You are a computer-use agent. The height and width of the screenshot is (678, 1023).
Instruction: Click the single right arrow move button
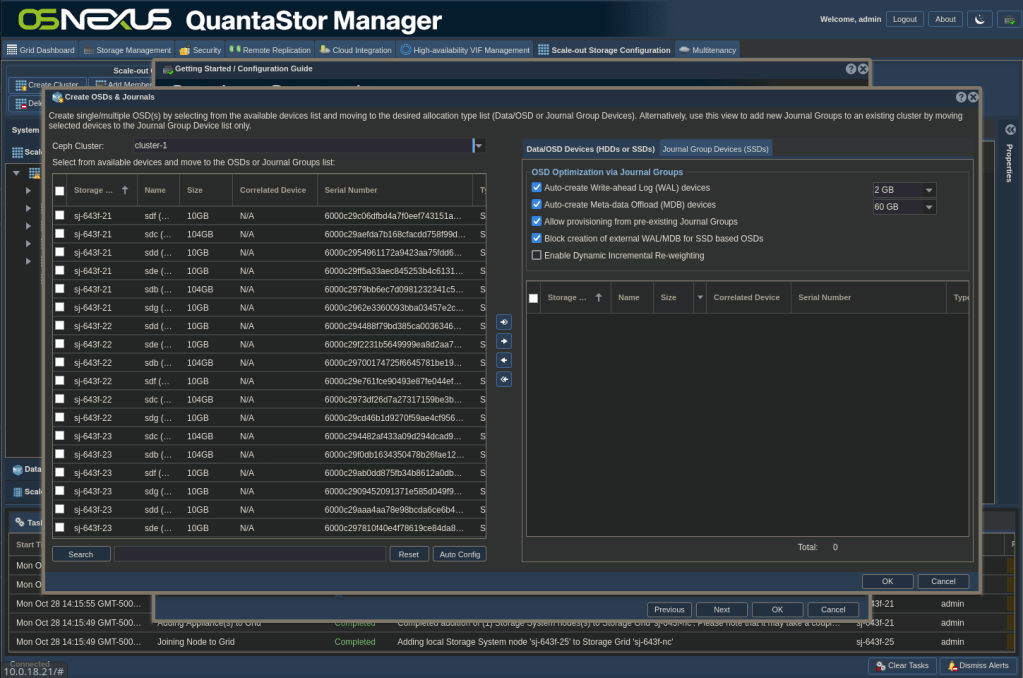(x=504, y=341)
